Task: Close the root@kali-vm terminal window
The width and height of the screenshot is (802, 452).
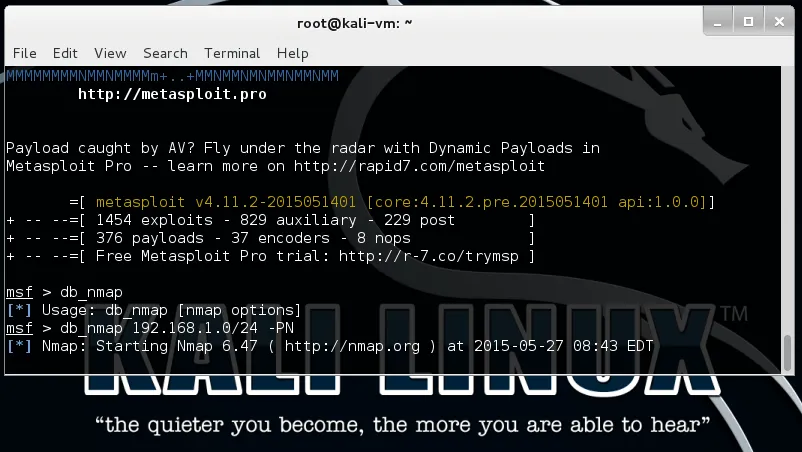Action: click(776, 21)
